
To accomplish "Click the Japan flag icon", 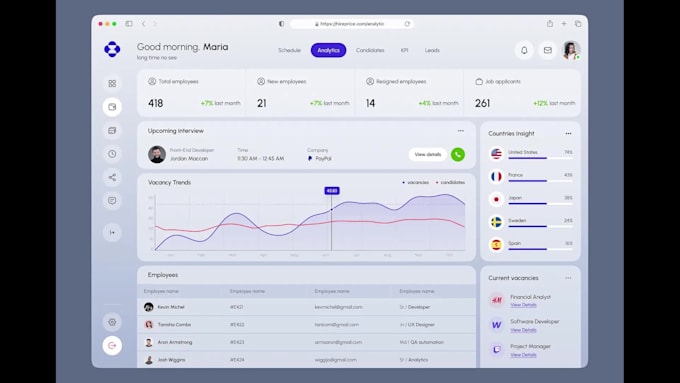I will click(496, 199).
